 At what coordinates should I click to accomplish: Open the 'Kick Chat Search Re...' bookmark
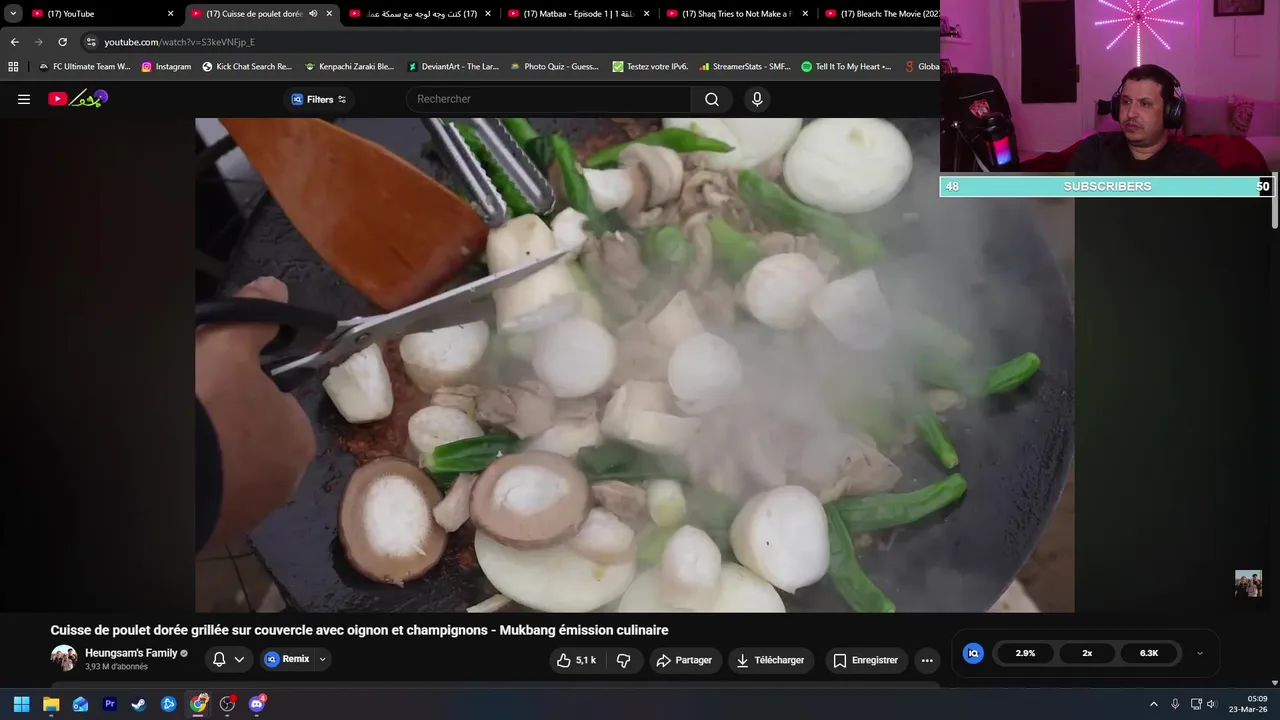247,67
